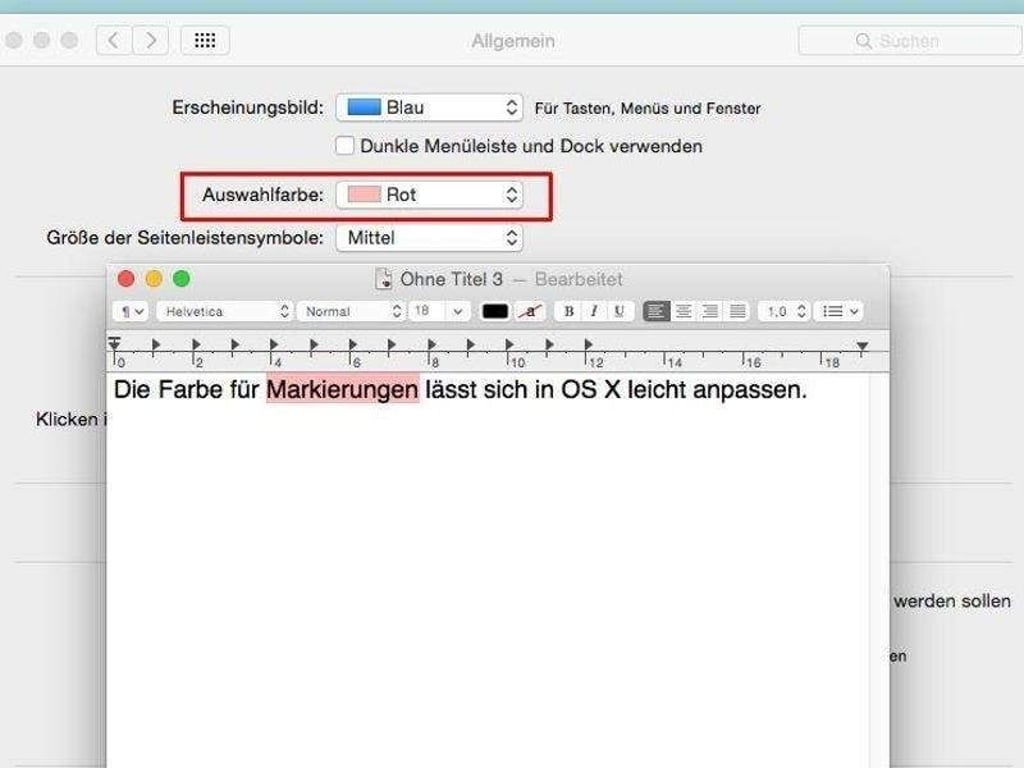Click the right margin marker on ruler
This screenshot has height=768, width=1024.
pyautogui.click(x=862, y=346)
